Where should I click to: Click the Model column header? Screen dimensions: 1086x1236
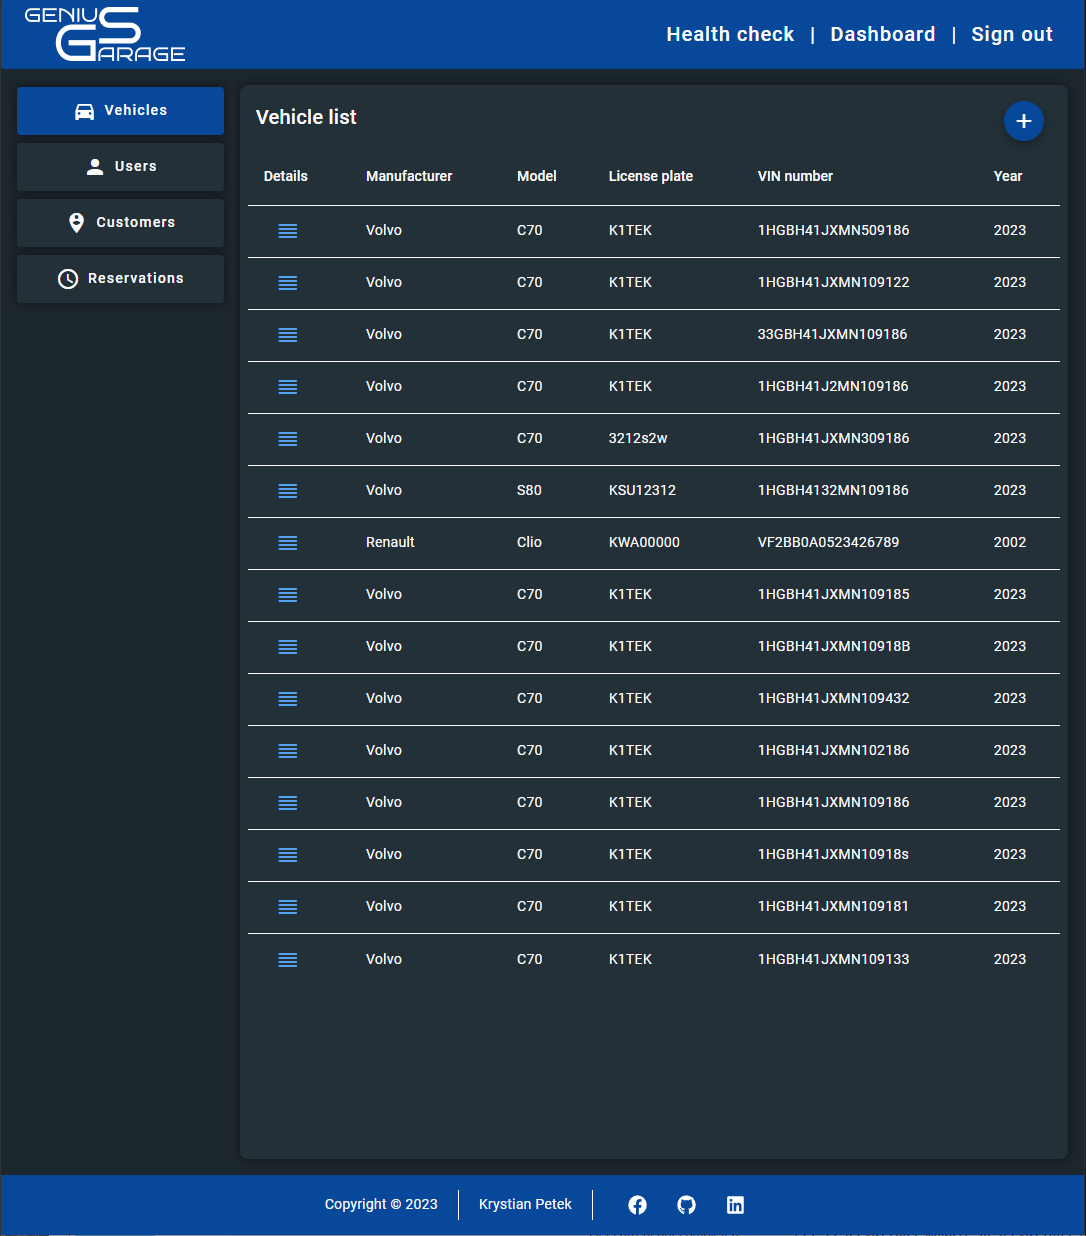[537, 176]
